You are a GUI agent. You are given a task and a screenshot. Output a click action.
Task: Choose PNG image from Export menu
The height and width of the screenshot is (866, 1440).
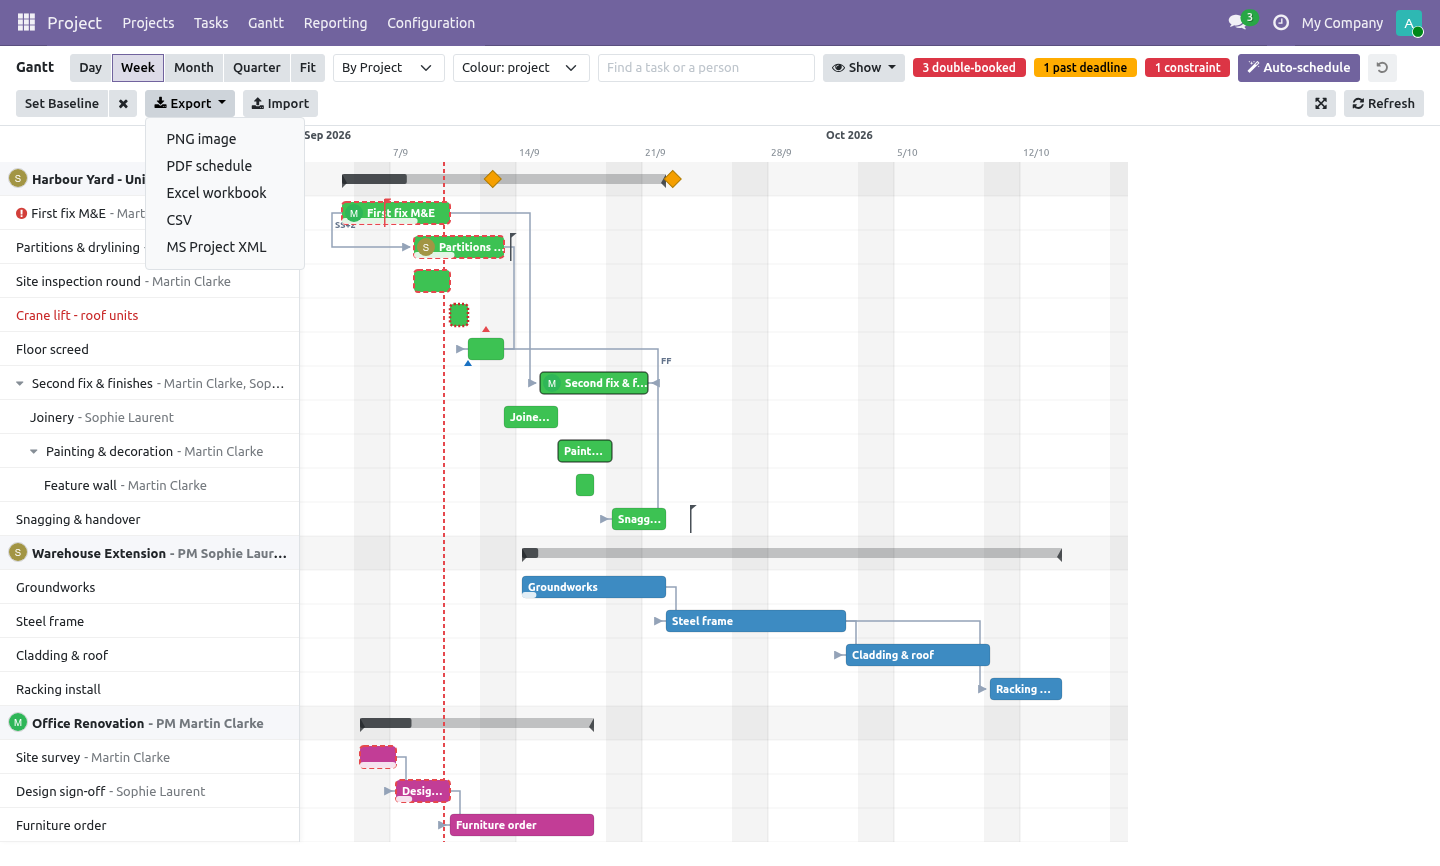(225, 139)
